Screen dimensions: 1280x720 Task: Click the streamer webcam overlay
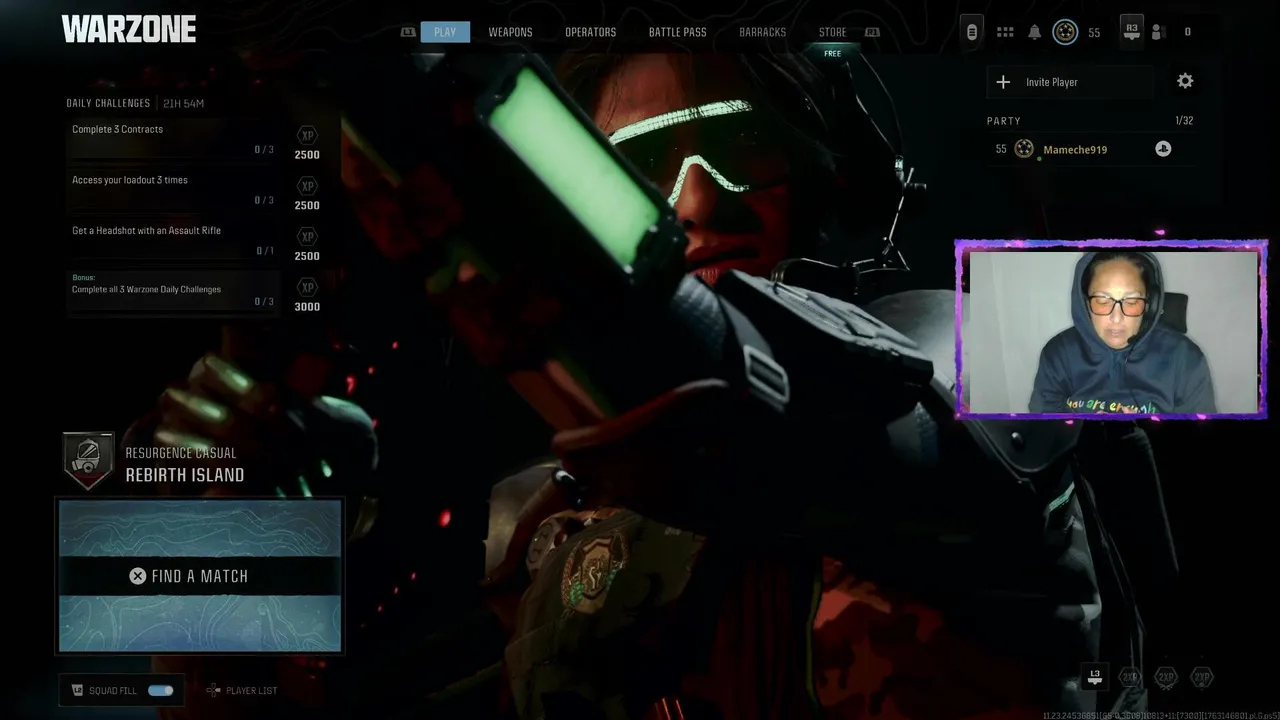coord(1112,329)
